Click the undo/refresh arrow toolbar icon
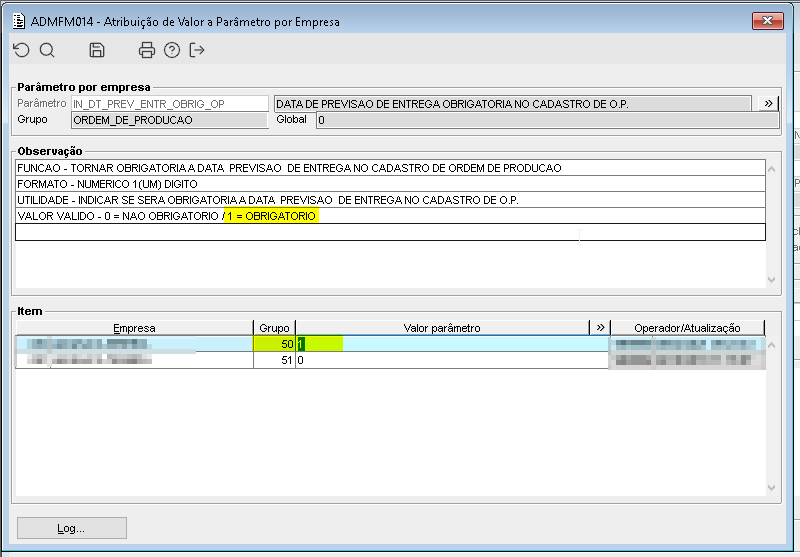 [21, 50]
